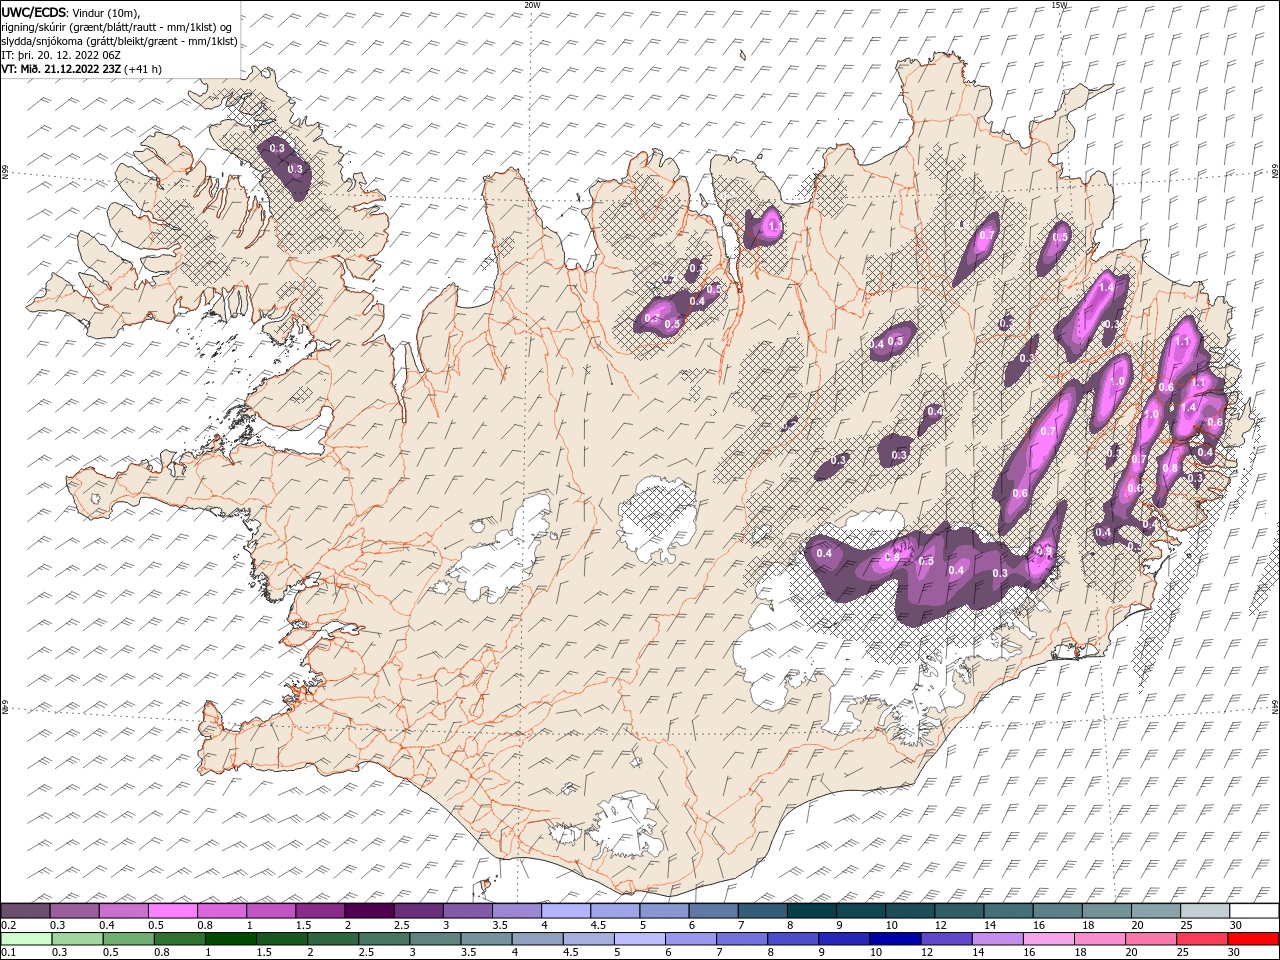1280x960 pixels.
Task: Select the darkest green bottom-row swatch labeled 1
Action: click(x=231, y=939)
